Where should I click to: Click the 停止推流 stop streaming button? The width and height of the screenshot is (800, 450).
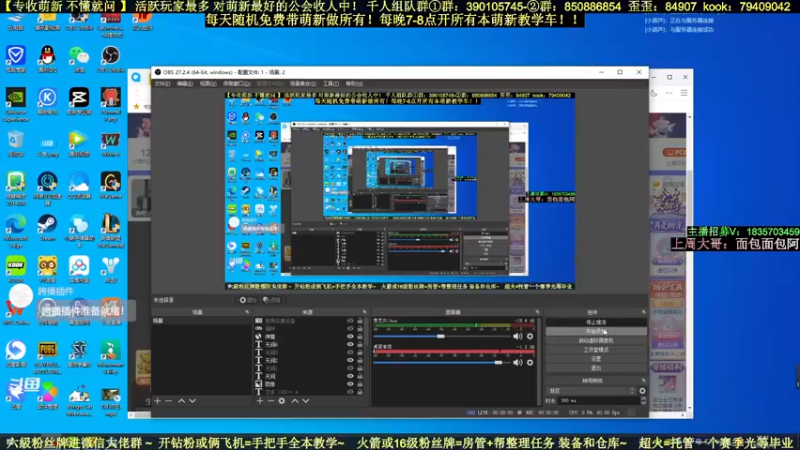coord(596,322)
